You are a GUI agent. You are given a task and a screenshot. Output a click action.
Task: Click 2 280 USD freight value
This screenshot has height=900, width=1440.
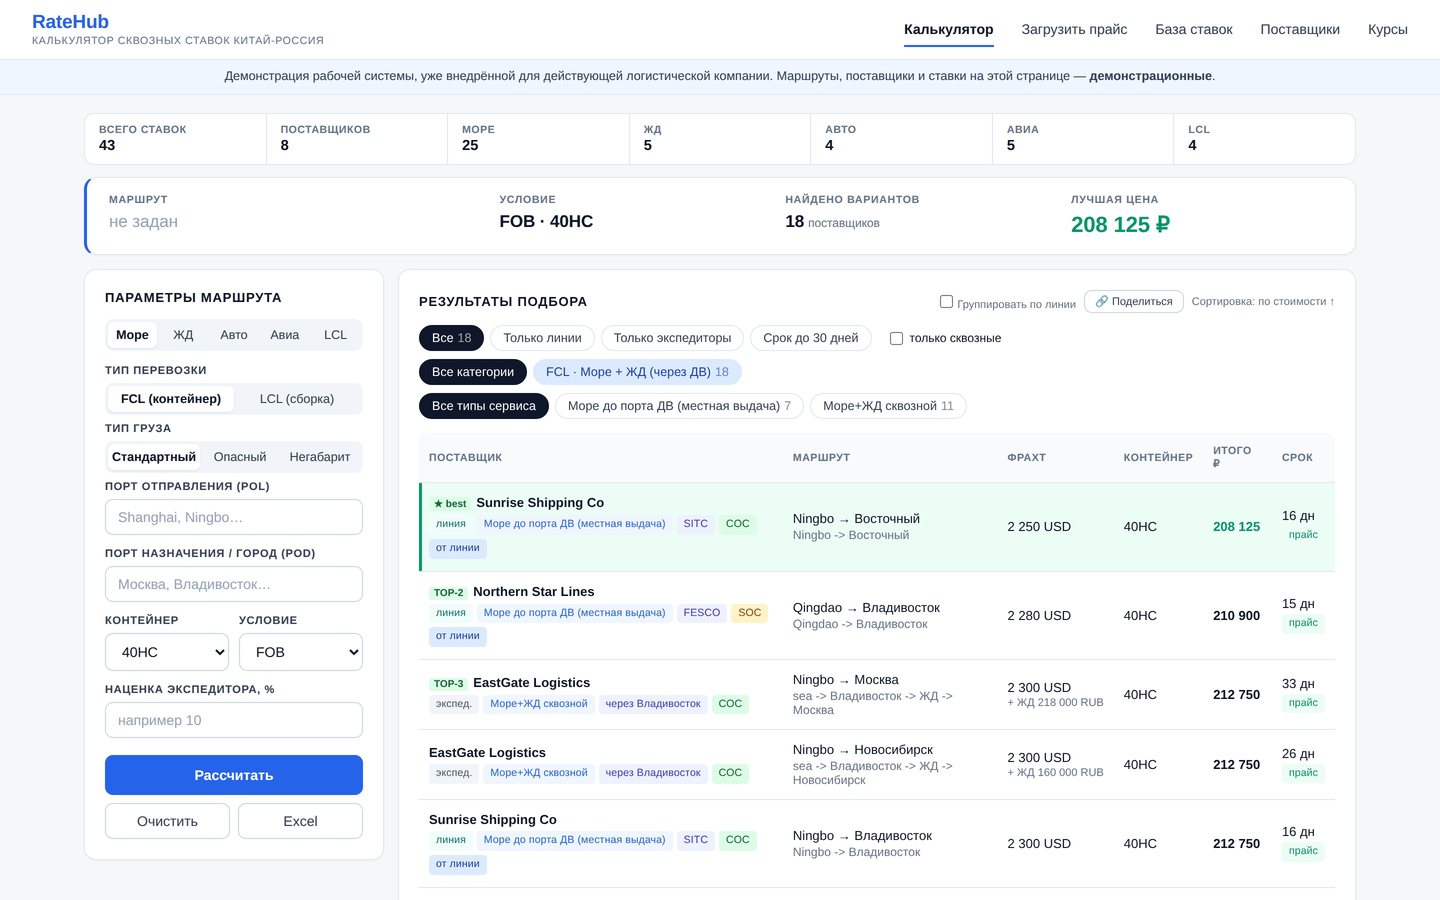[1039, 616]
